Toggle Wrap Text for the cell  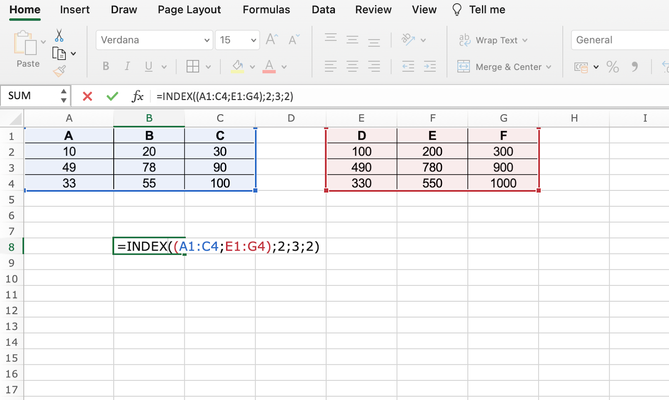pos(488,40)
